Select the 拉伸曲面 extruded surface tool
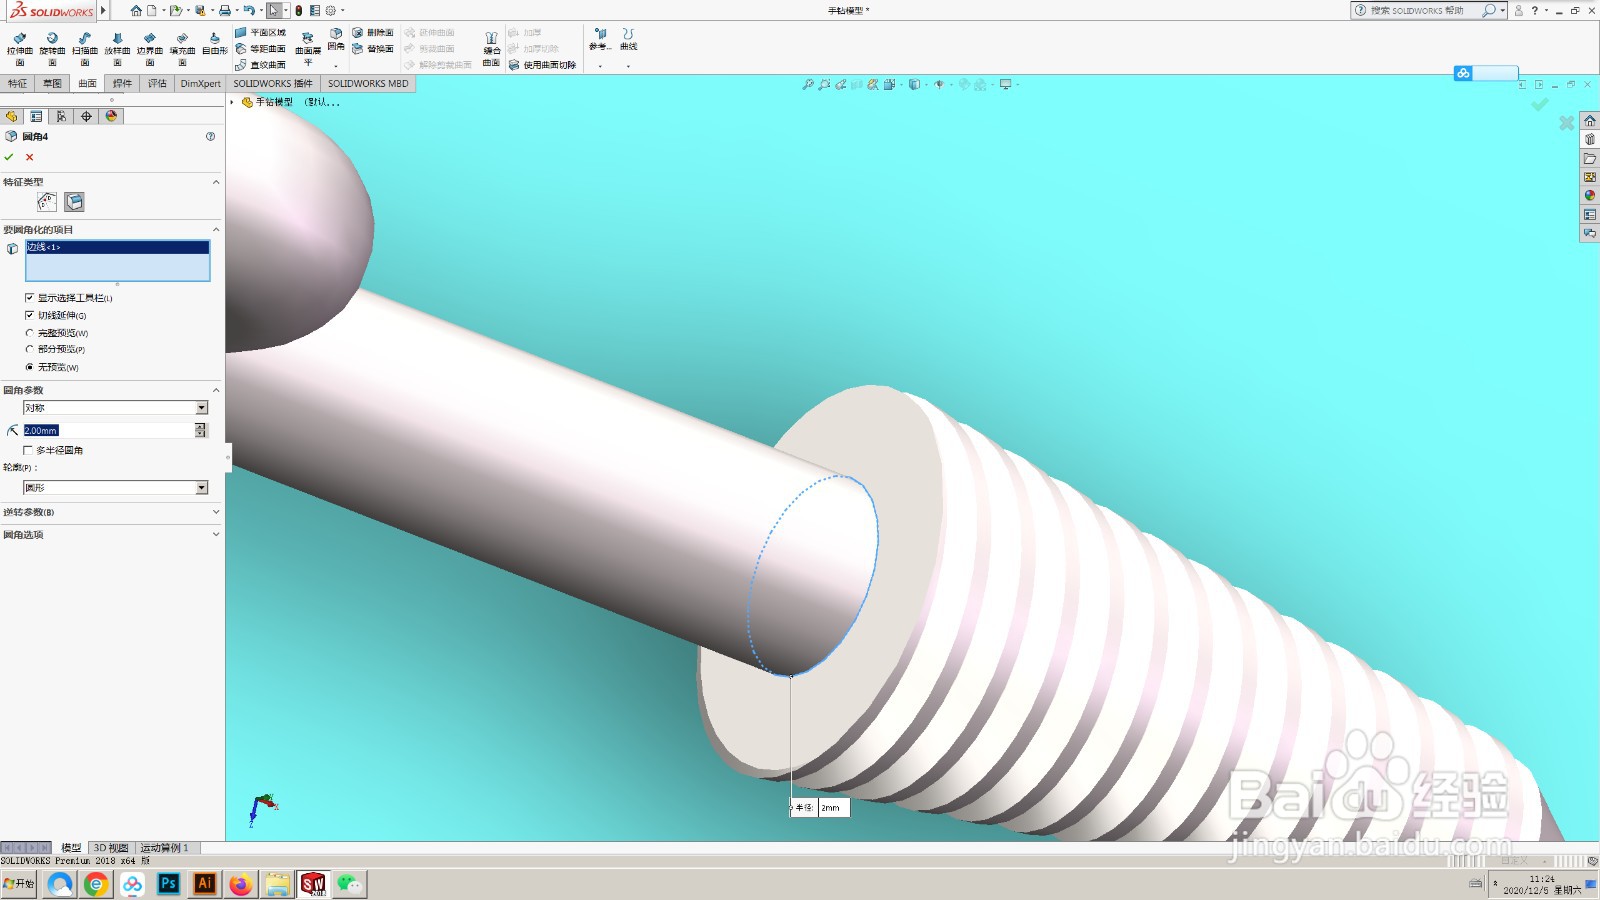Screen dimensions: 1600x900 click(20, 47)
